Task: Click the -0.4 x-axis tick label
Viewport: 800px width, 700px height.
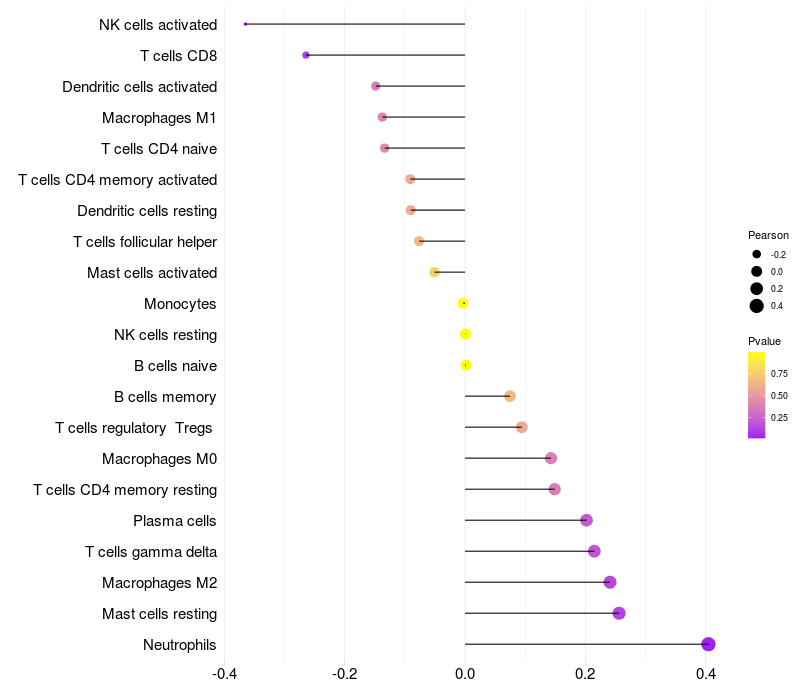Action: click(x=224, y=673)
